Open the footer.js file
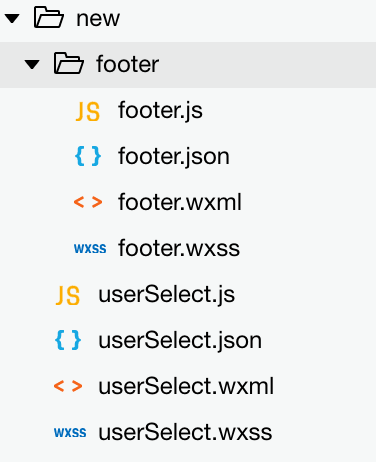 160,111
